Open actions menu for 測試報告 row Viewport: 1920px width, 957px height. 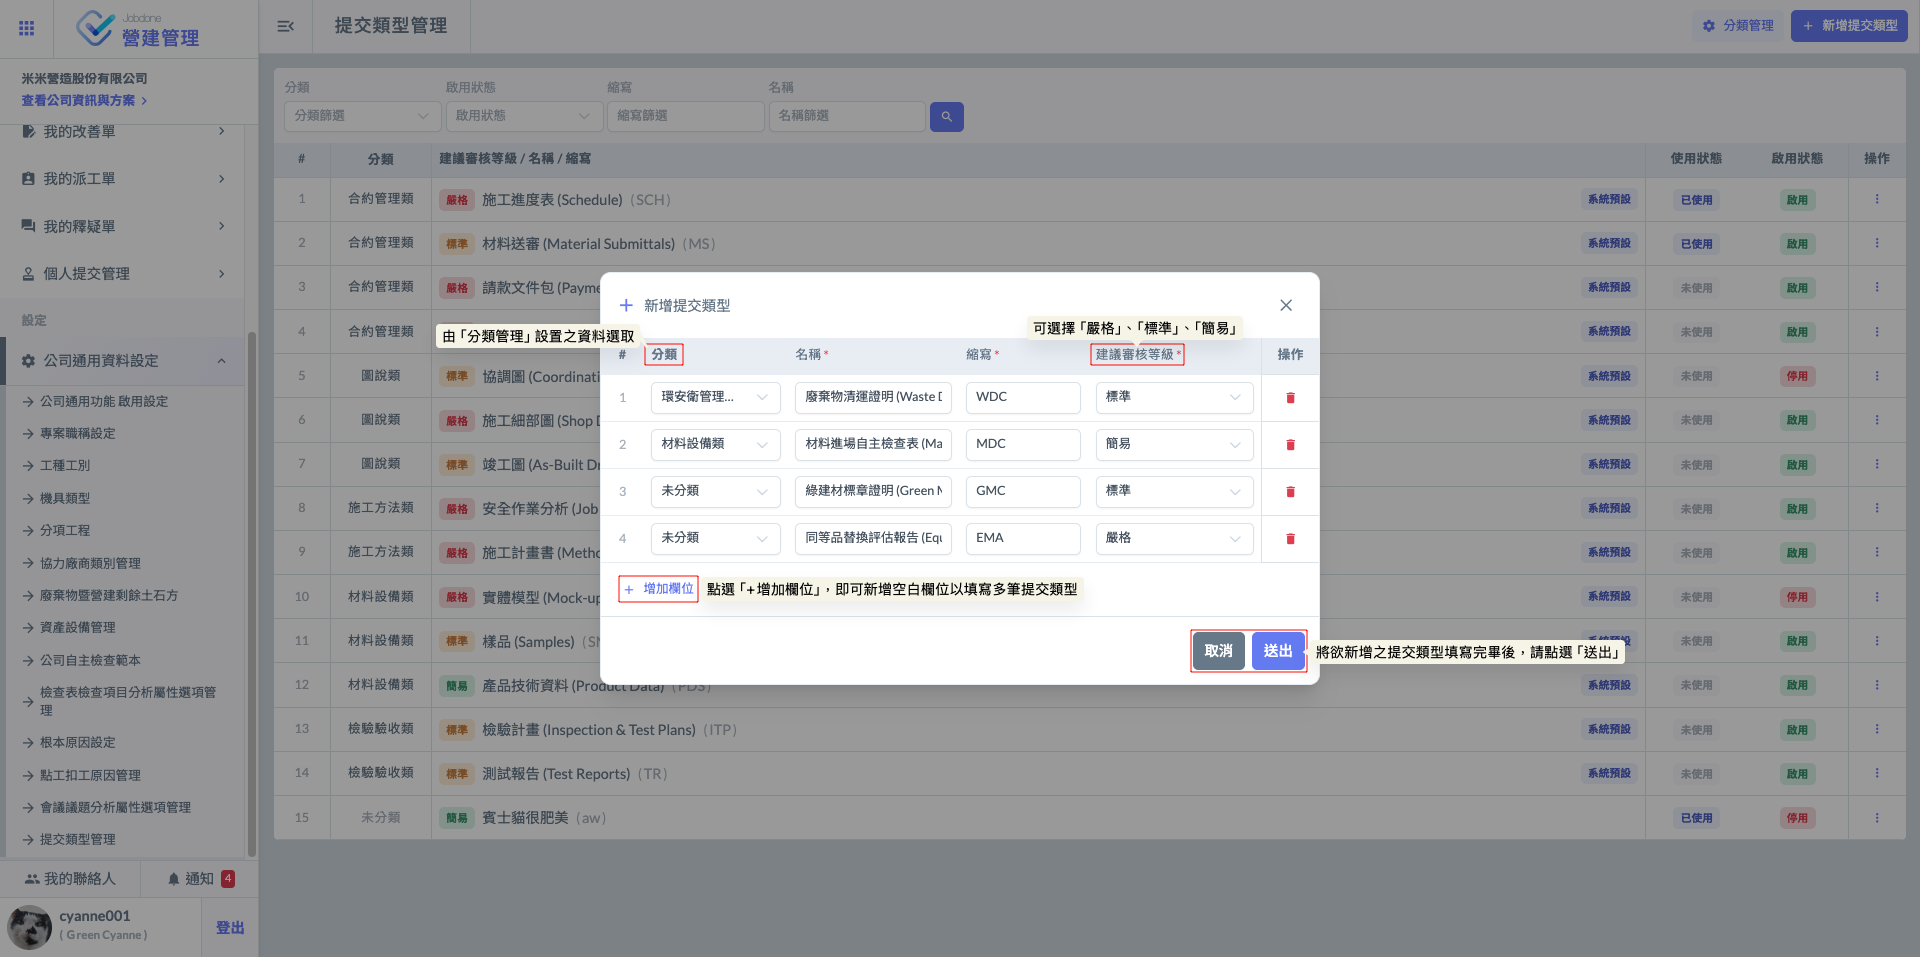tap(1876, 773)
